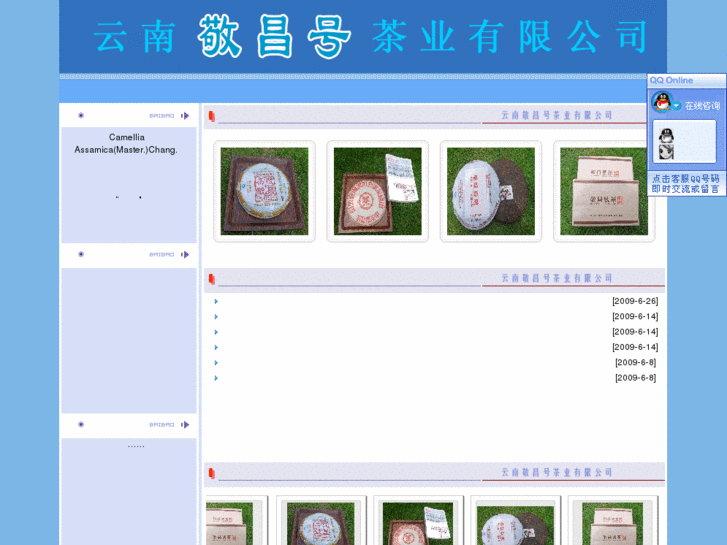Click the arrow bullet of the second 2009-6-14 news row
Image resolution: width=727 pixels, height=545 pixels.
point(216,332)
